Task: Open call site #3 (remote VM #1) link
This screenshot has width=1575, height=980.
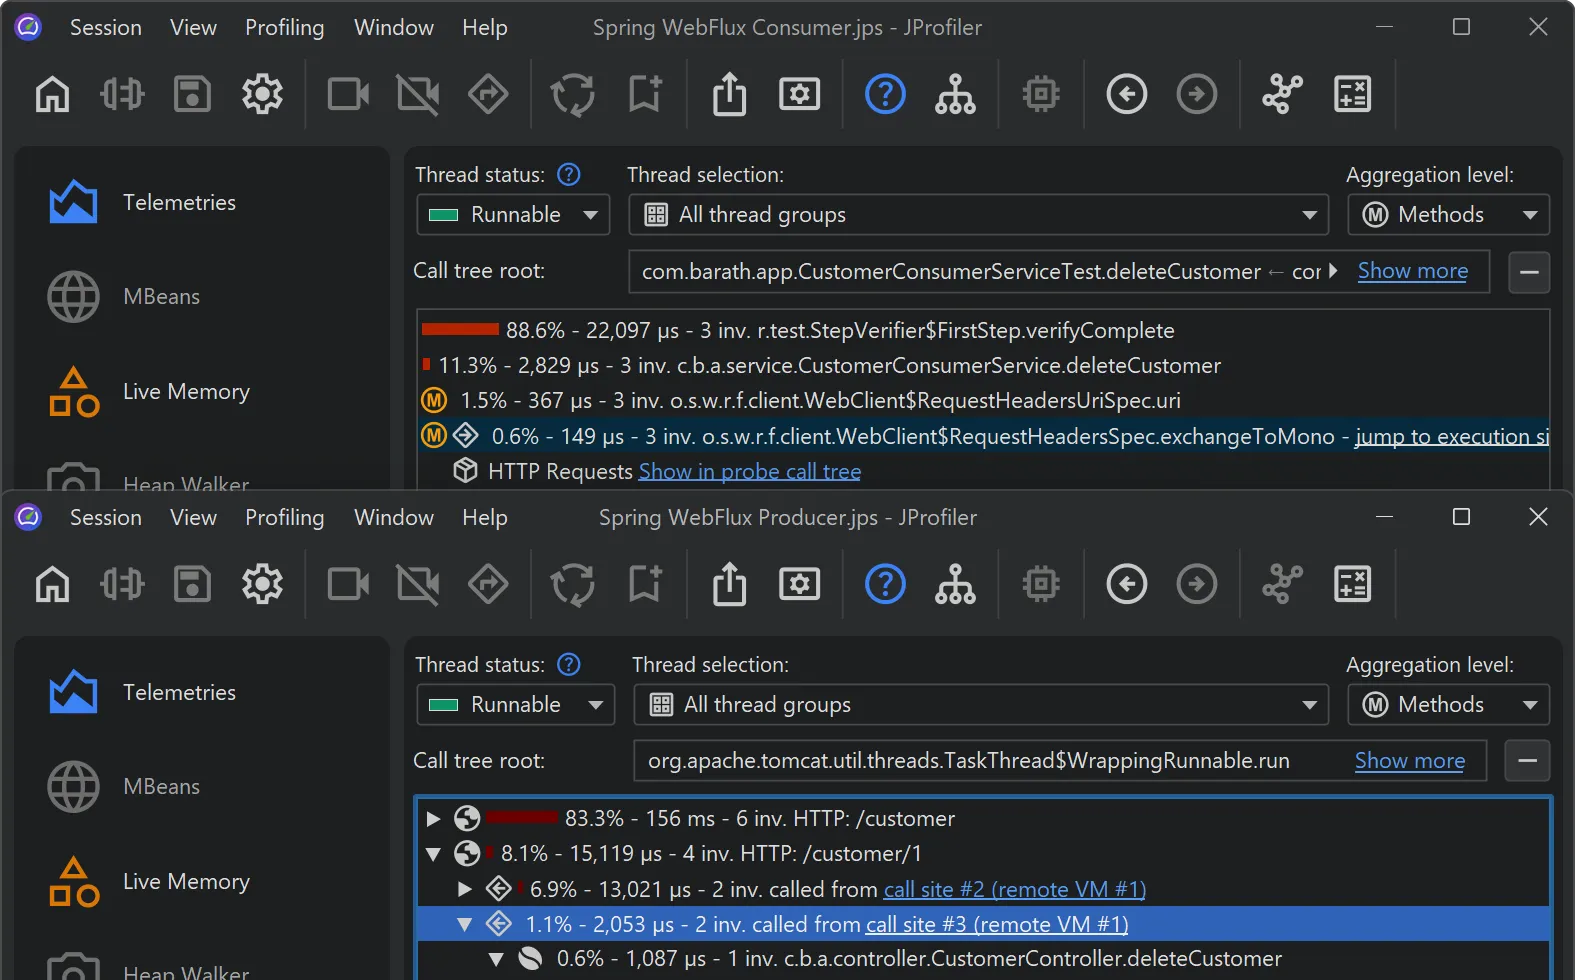Action: tap(997, 925)
